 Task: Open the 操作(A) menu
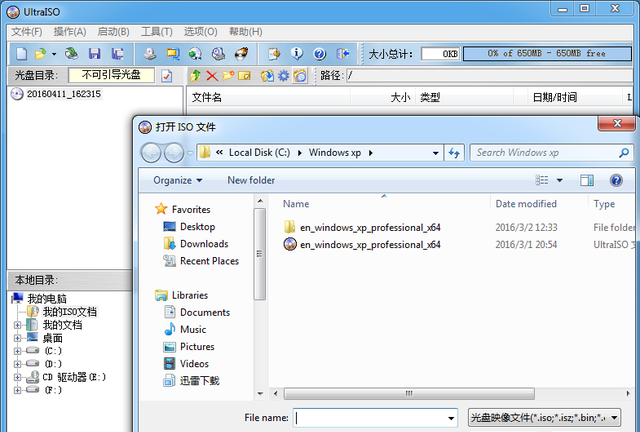pyautogui.click(x=70, y=32)
